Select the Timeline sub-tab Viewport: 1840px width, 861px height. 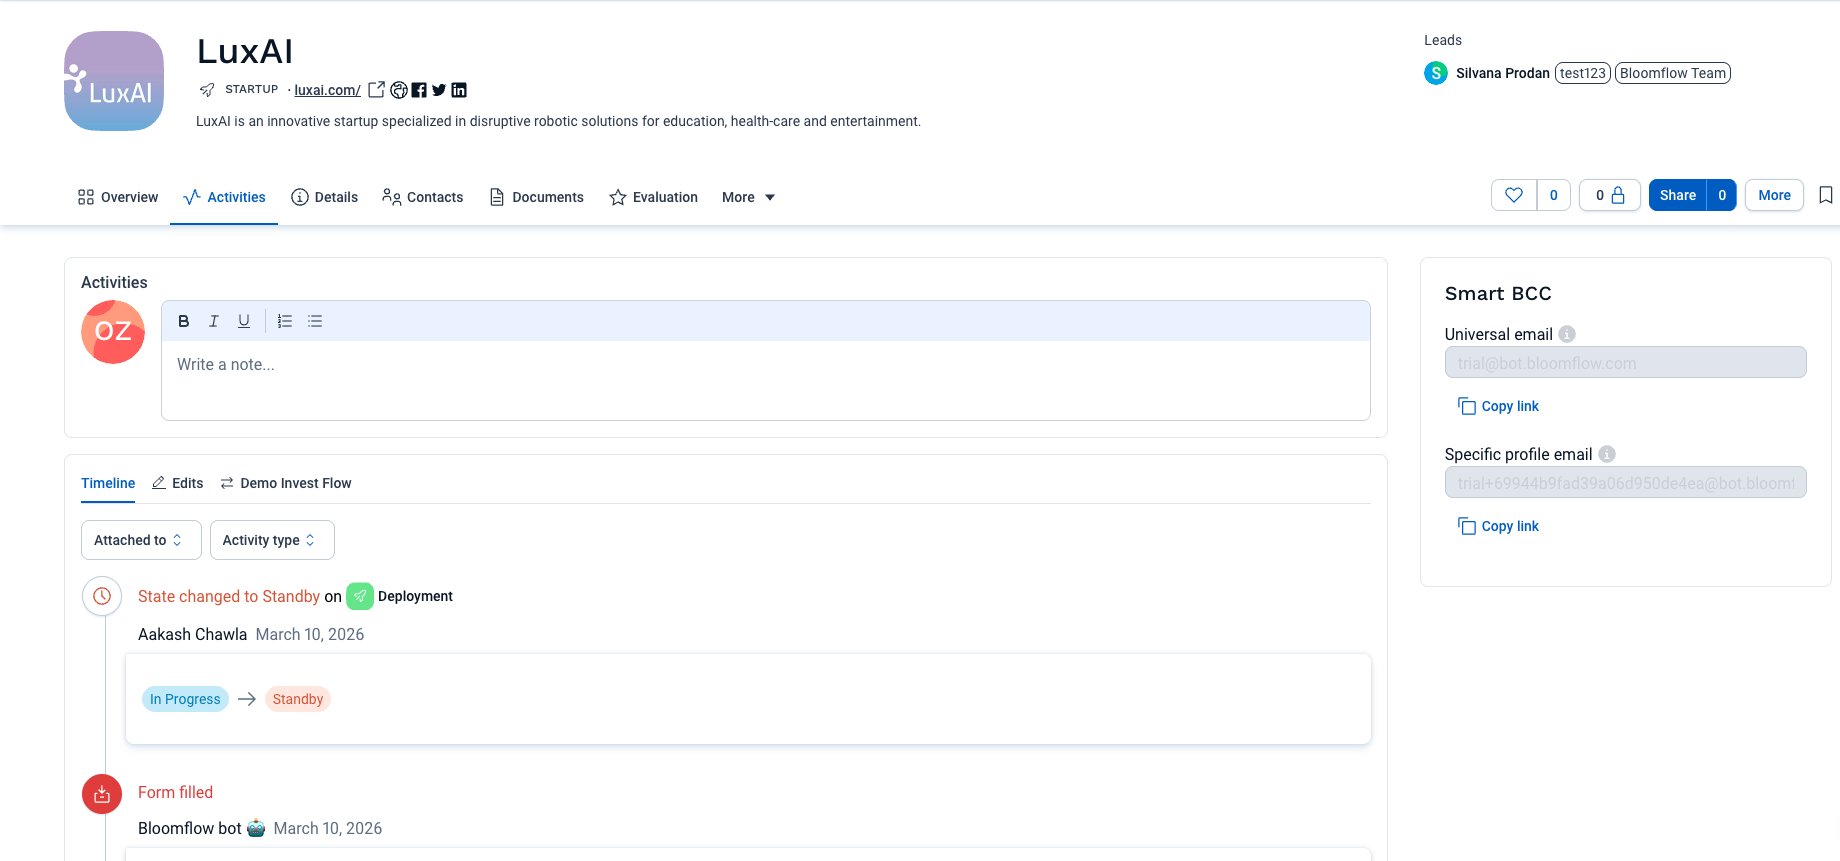point(108,483)
